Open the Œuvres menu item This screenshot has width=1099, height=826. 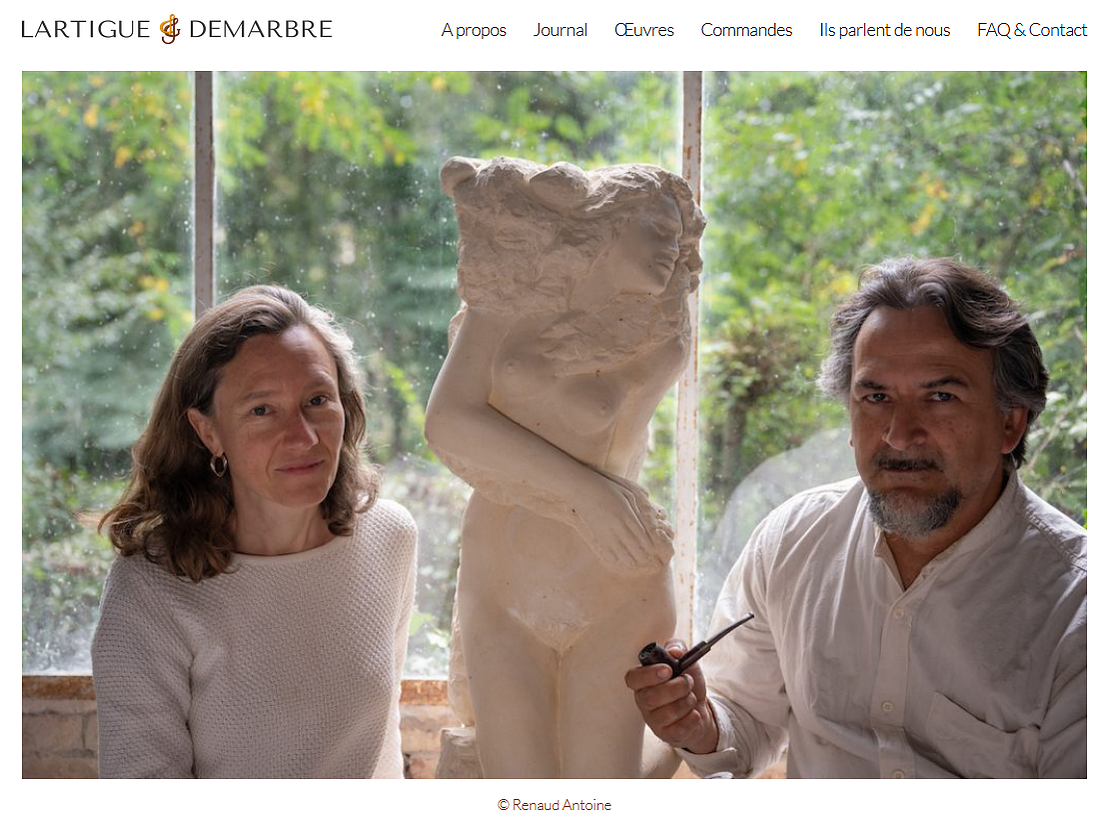[644, 30]
